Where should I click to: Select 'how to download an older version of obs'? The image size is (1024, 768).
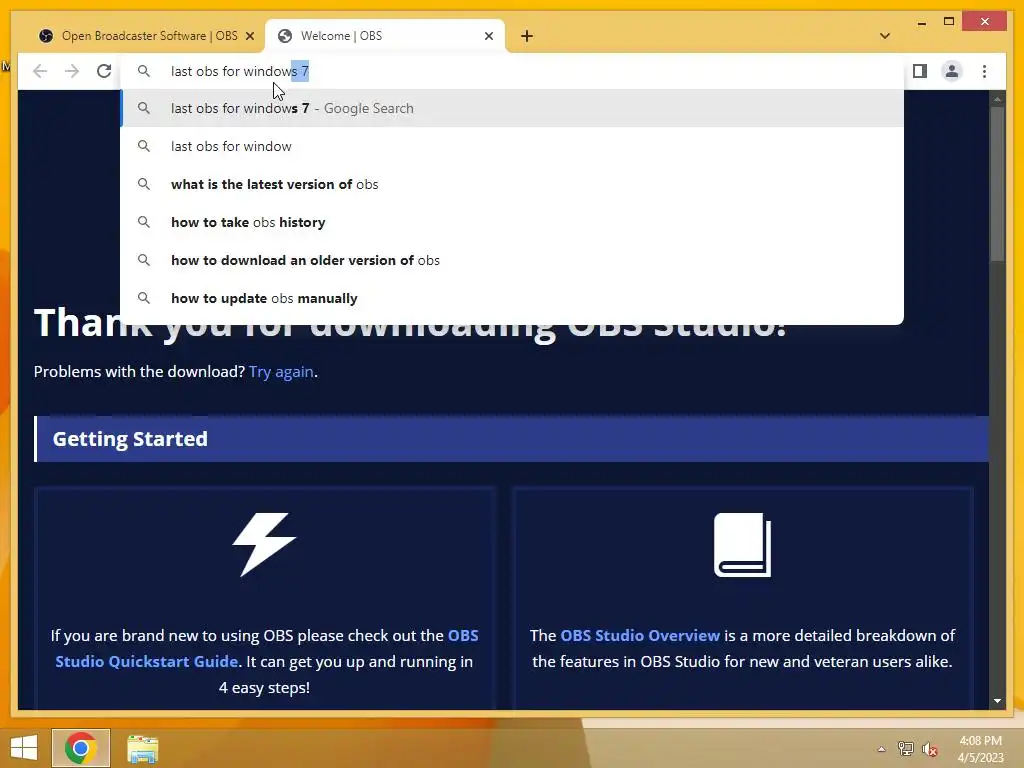coord(512,260)
